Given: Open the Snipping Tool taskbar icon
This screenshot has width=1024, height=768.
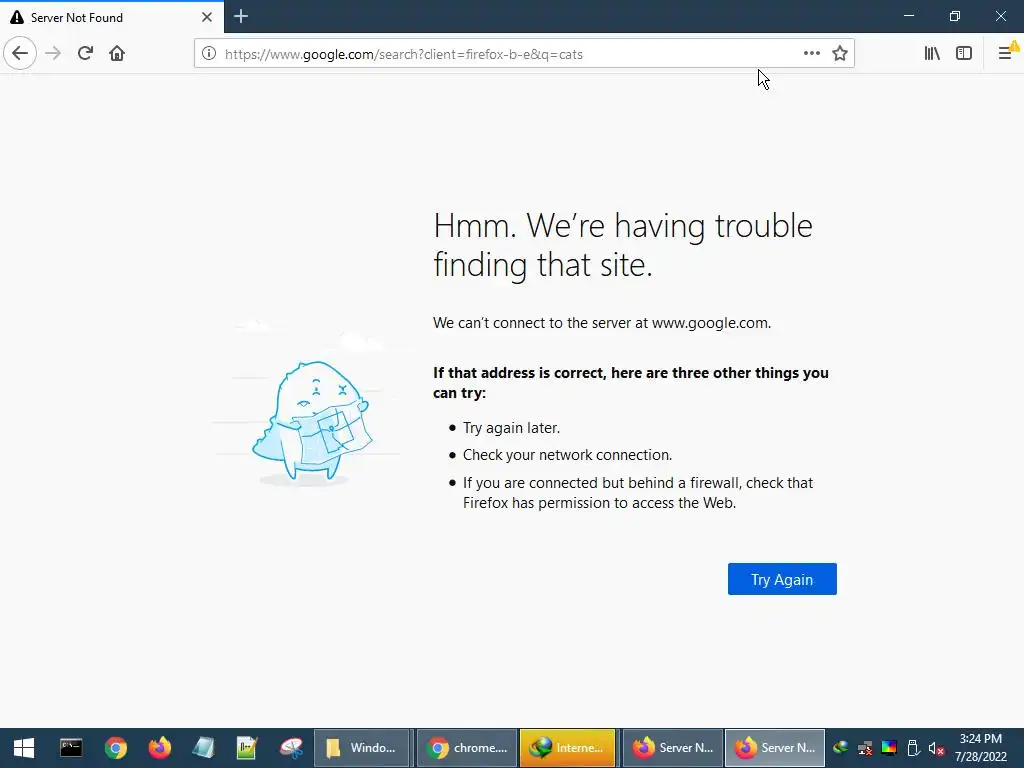Looking at the screenshot, I should (291, 748).
